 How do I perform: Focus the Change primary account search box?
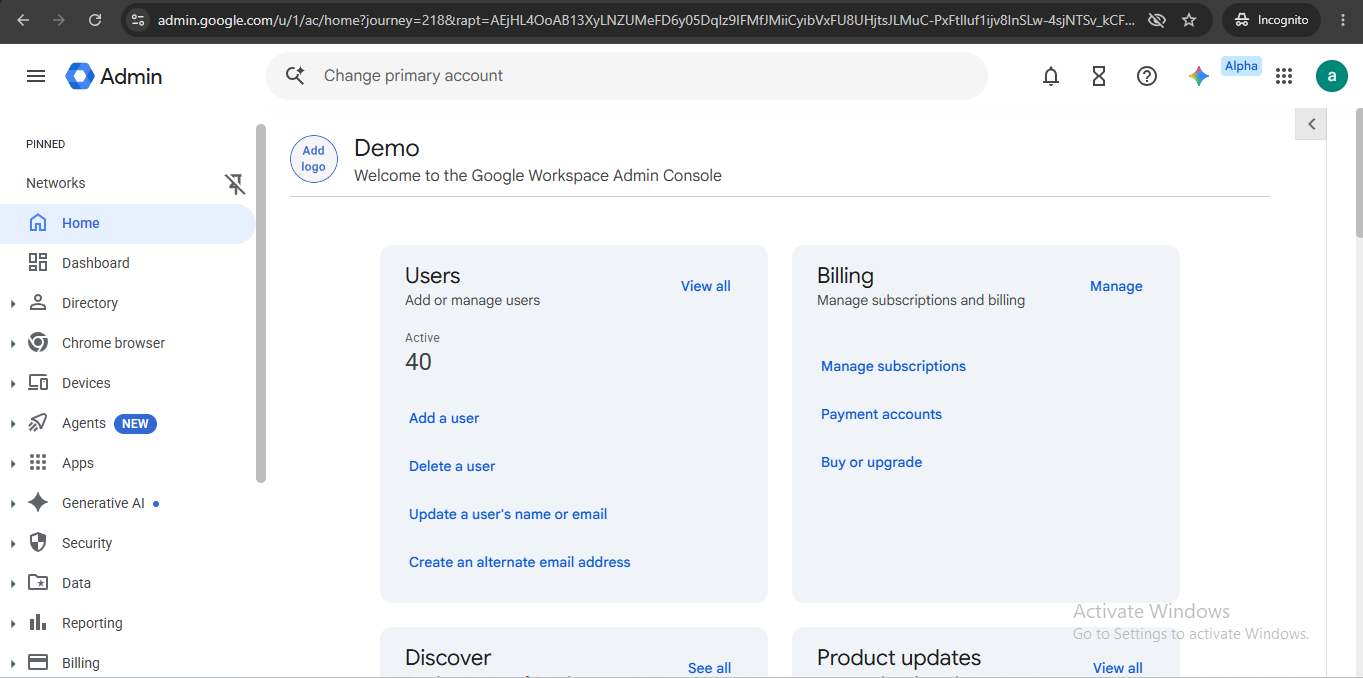tap(626, 76)
